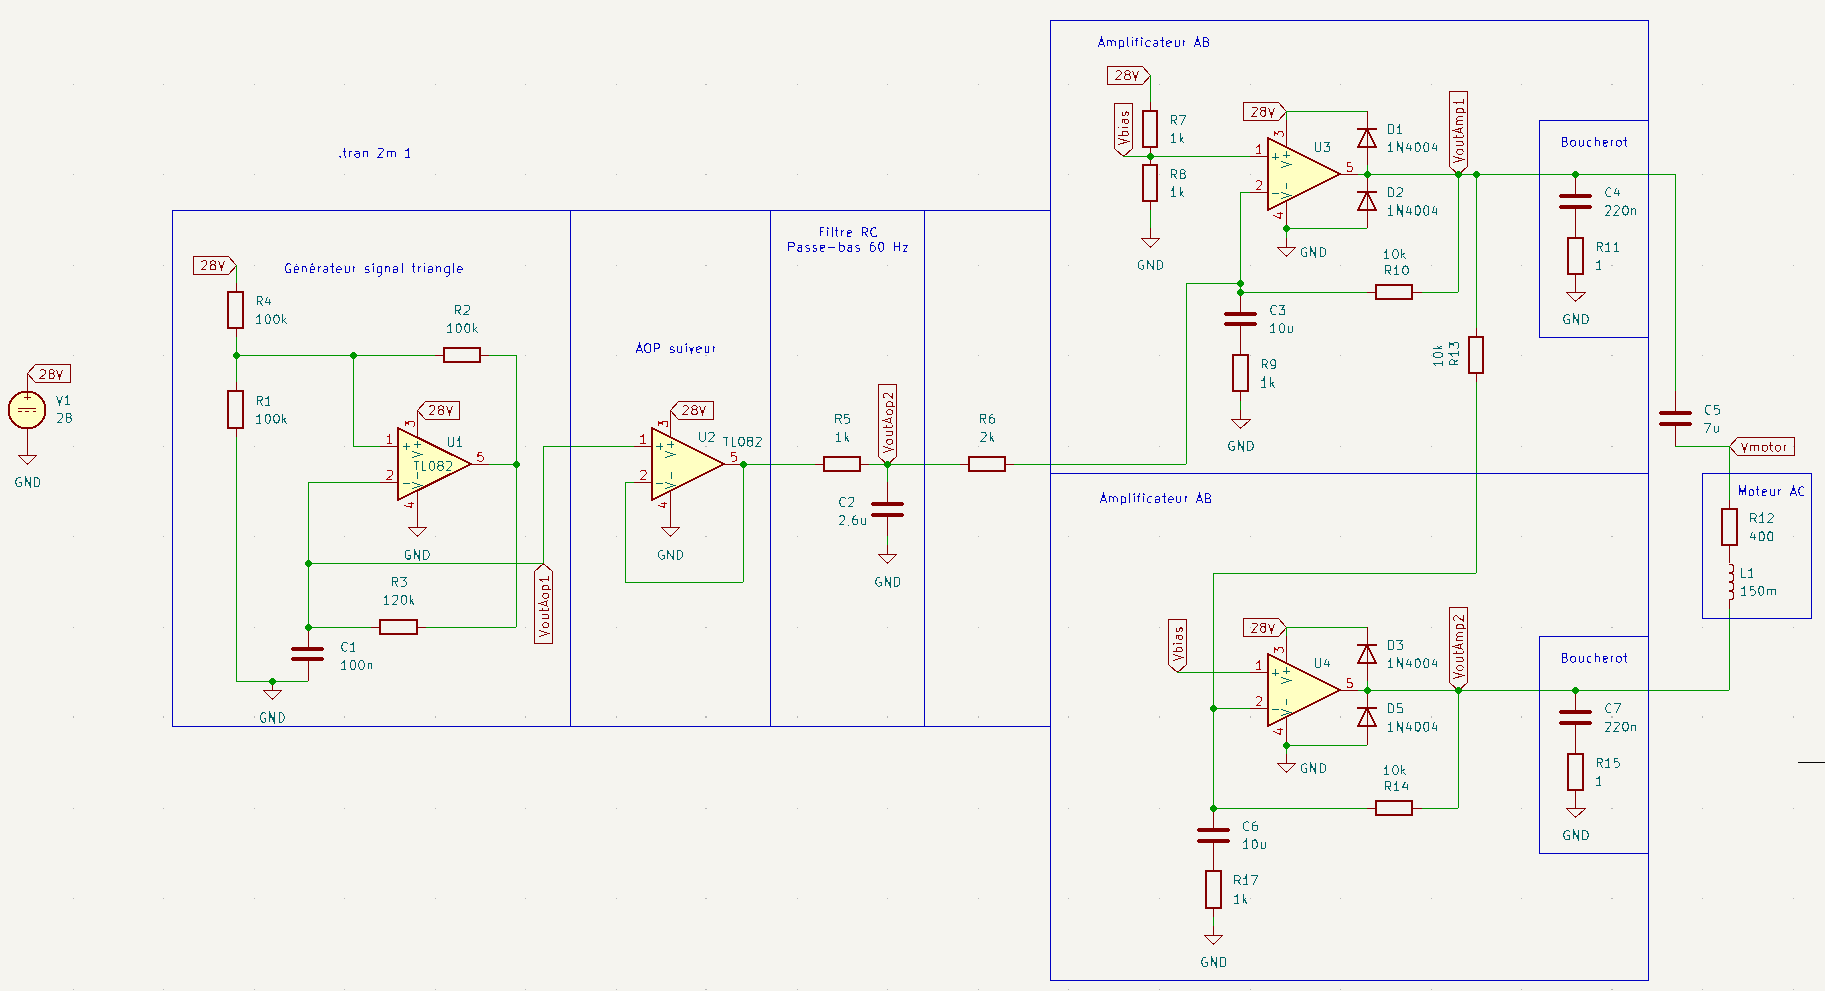Select capacitor C1 100n symbol
Image resolution: width=1825 pixels, height=991 pixels.
pyautogui.click(x=308, y=654)
